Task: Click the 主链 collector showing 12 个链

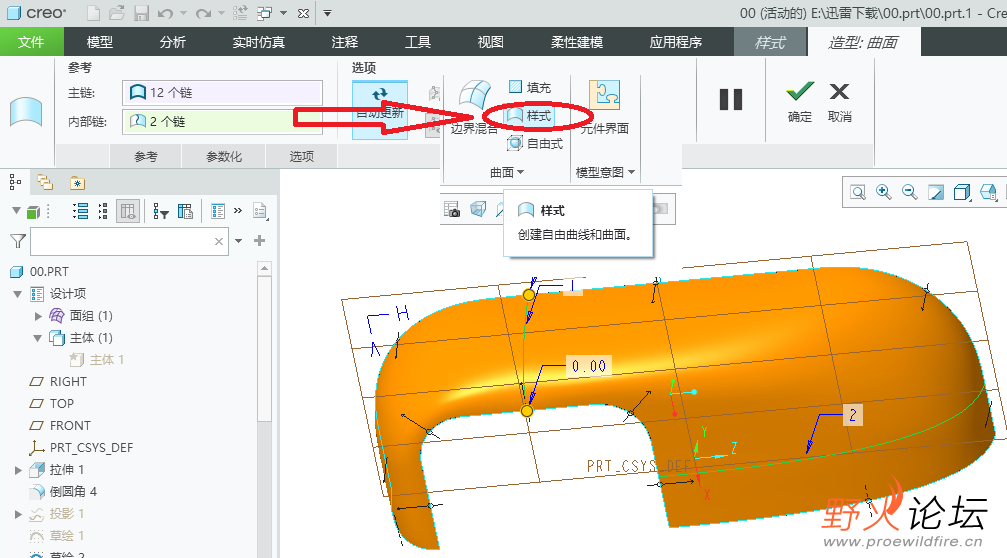Action: pyautogui.click(x=222, y=92)
